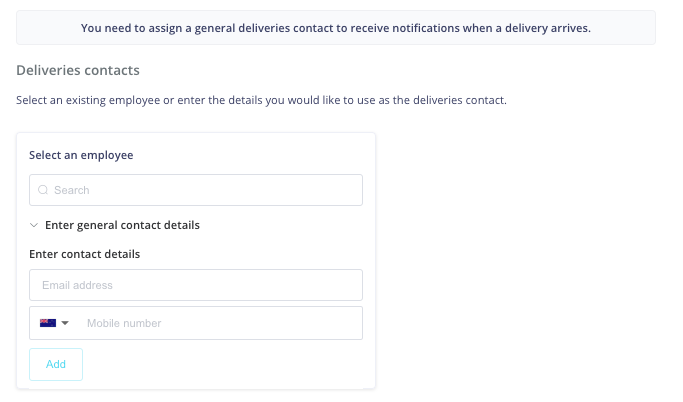Select the phone country selector with flag
Image resolution: width=683 pixels, height=402 pixels.
(54, 323)
